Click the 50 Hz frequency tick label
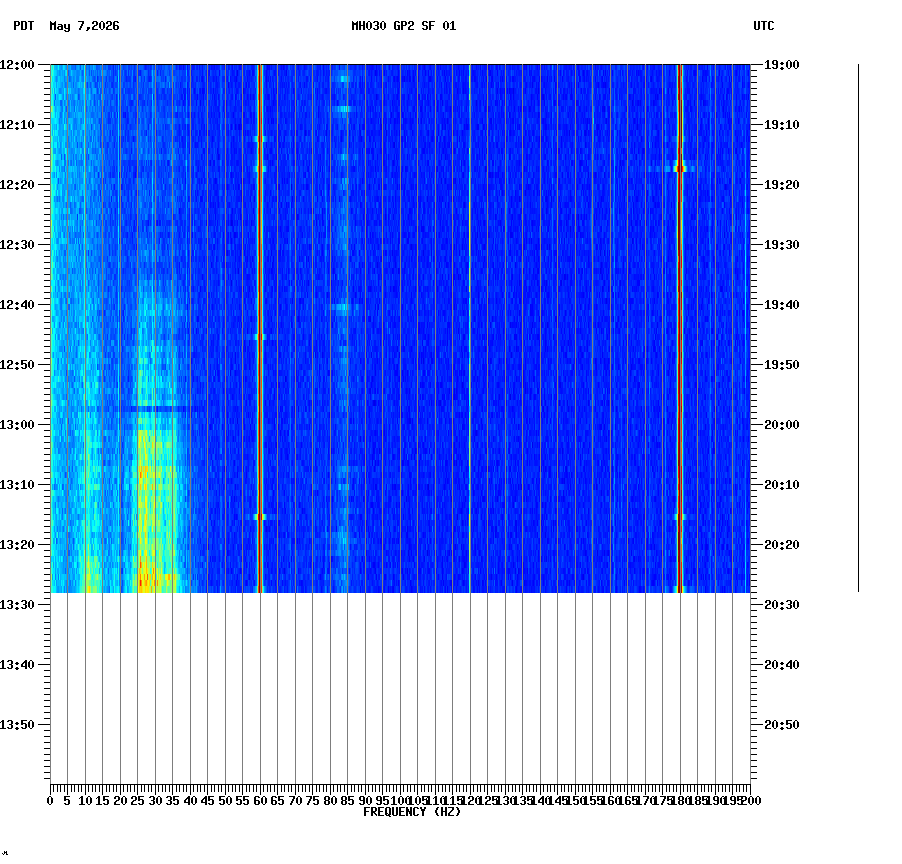The width and height of the screenshot is (902, 864). [x=226, y=801]
